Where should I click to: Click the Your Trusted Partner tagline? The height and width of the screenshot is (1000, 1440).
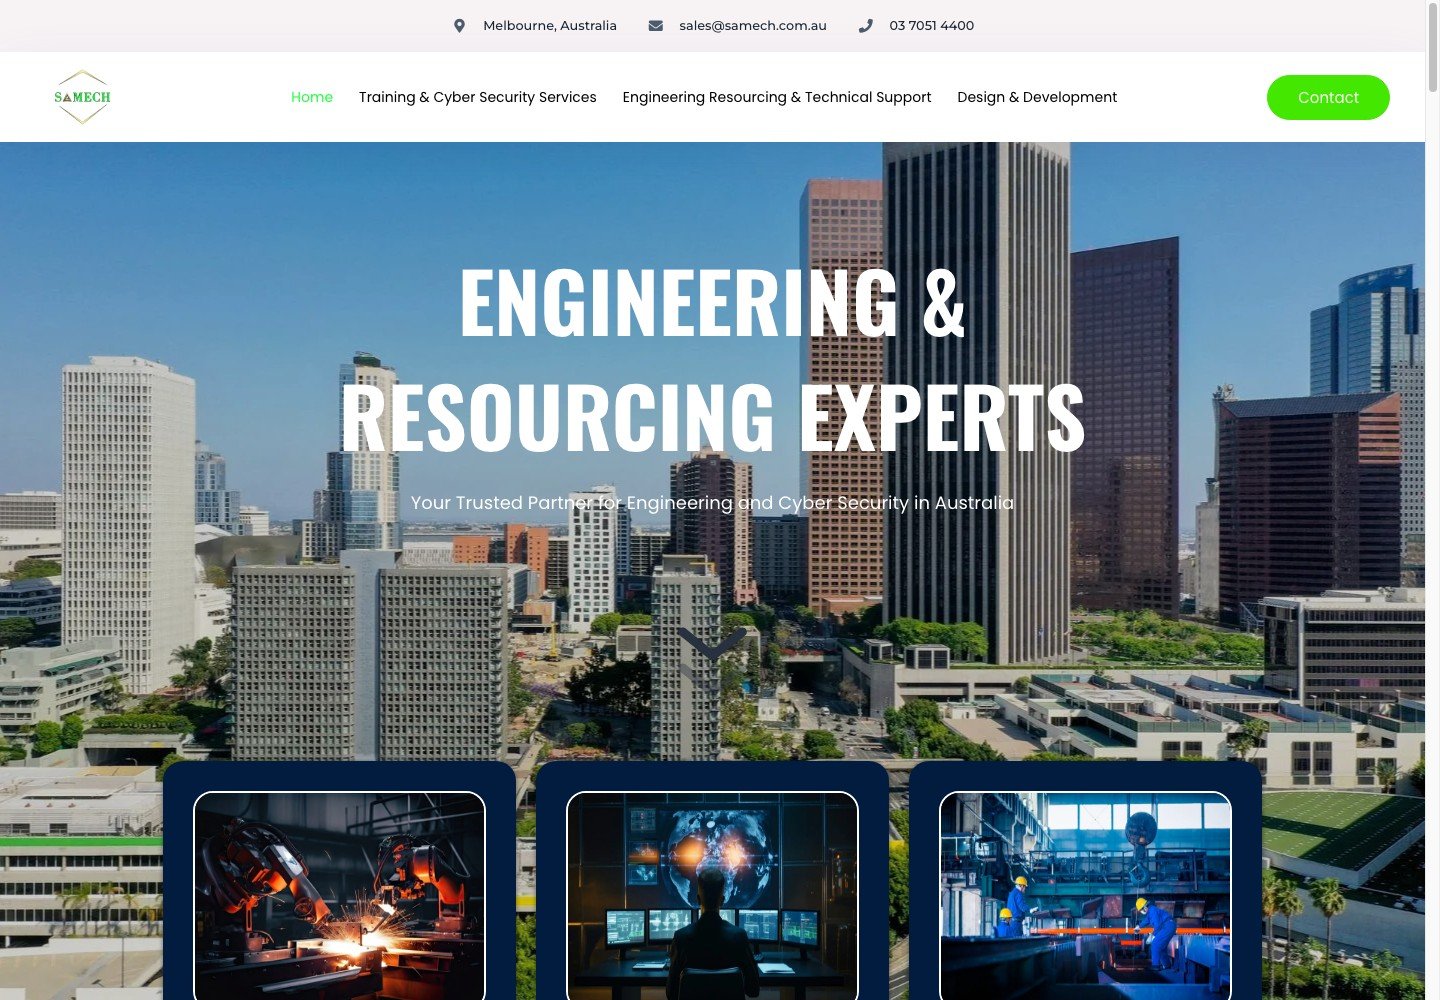[712, 503]
